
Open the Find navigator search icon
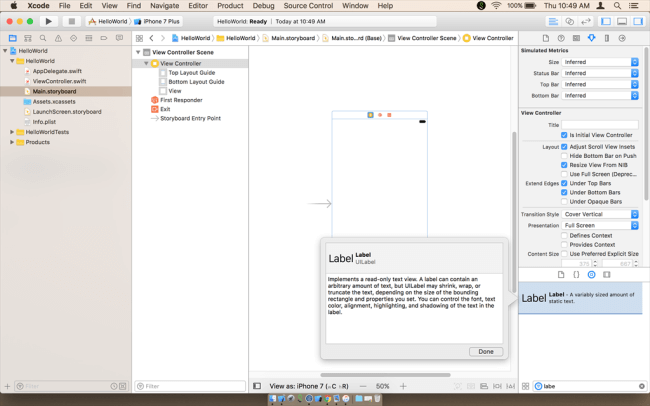(43, 38)
